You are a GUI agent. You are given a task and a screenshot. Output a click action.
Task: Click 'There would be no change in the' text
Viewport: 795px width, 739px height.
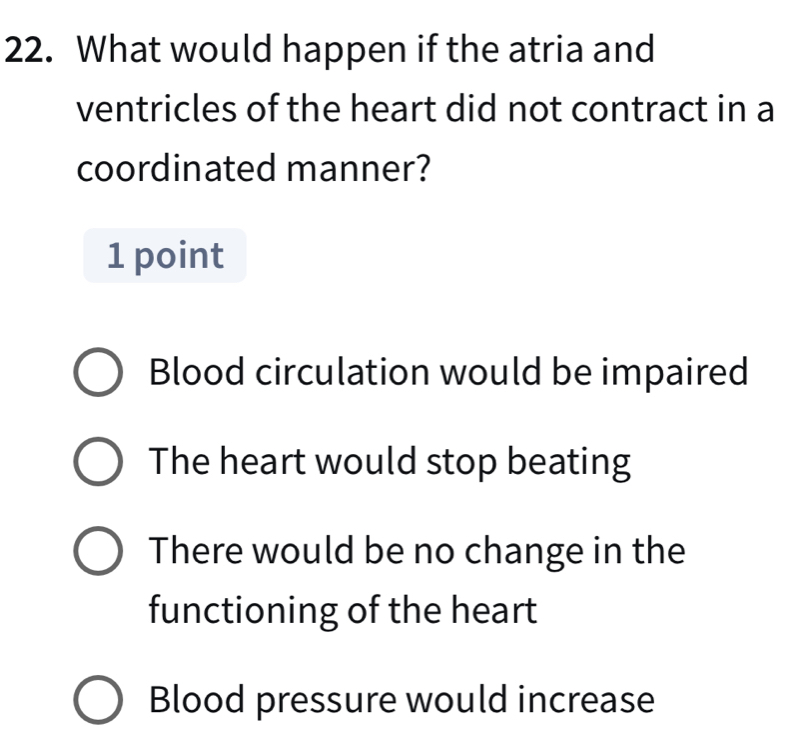tap(417, 551)
